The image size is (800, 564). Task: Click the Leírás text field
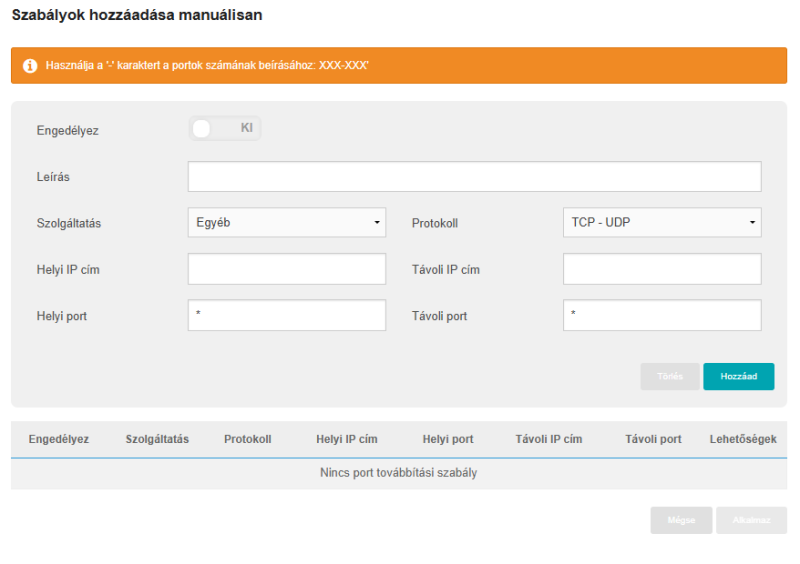click(474, 177)
